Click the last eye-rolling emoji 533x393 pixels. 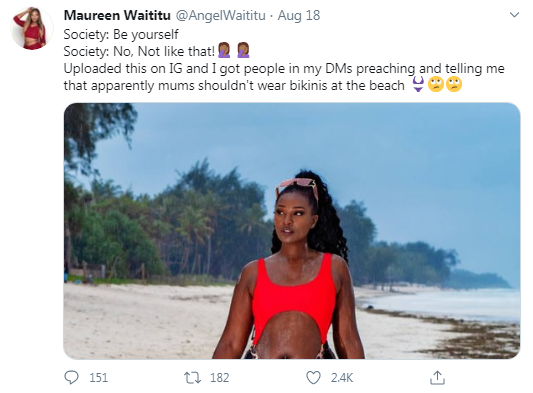[x=454, y=84]
